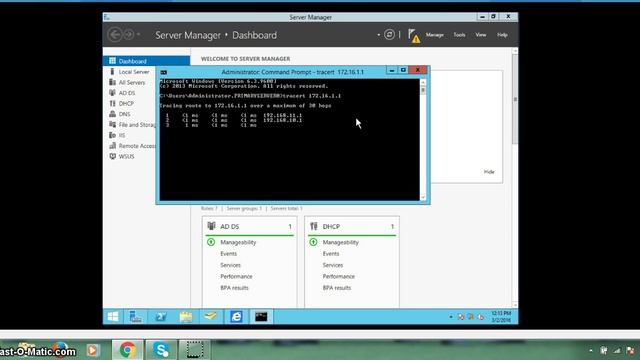Viewport: 640px width, 360px height.
Task: Click the server taskbar clock
Action: tap(501, 317)
